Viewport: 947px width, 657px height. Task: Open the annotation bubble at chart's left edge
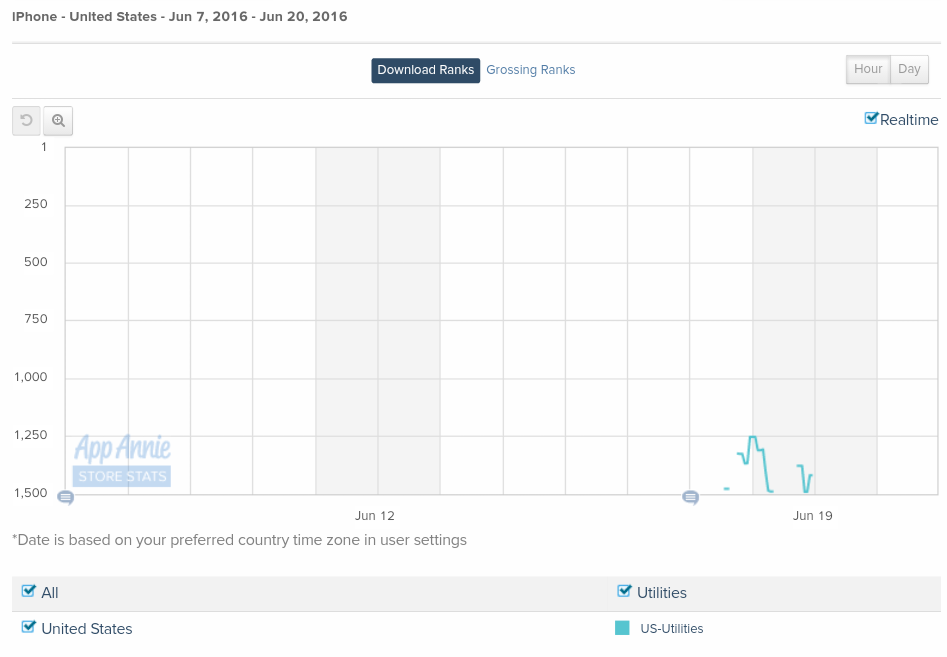click(65, 496)
